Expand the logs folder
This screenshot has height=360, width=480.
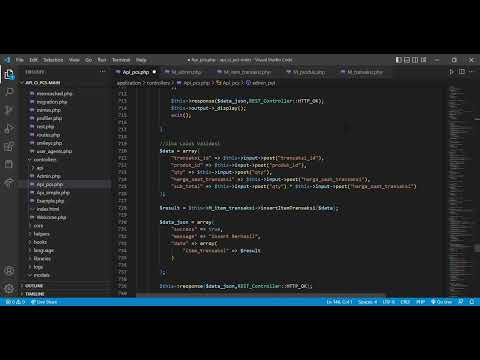pyautogui.click(x=38, y=267)
